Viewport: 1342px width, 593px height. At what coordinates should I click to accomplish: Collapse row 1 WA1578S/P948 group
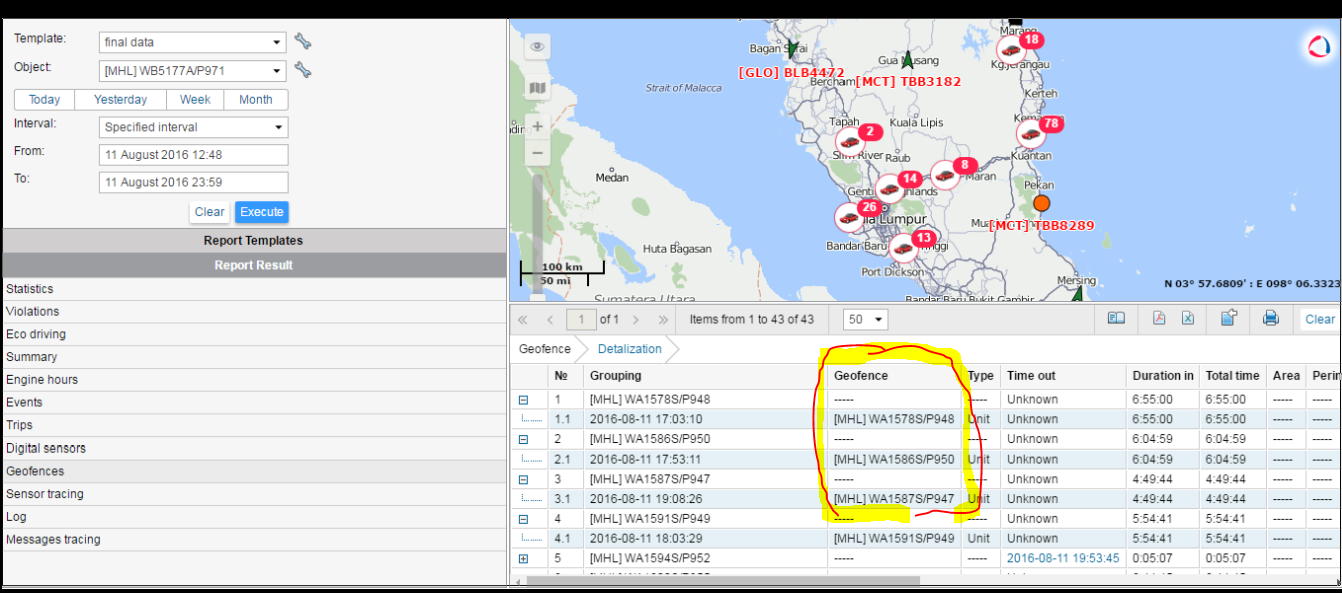(x=523, y=400)
